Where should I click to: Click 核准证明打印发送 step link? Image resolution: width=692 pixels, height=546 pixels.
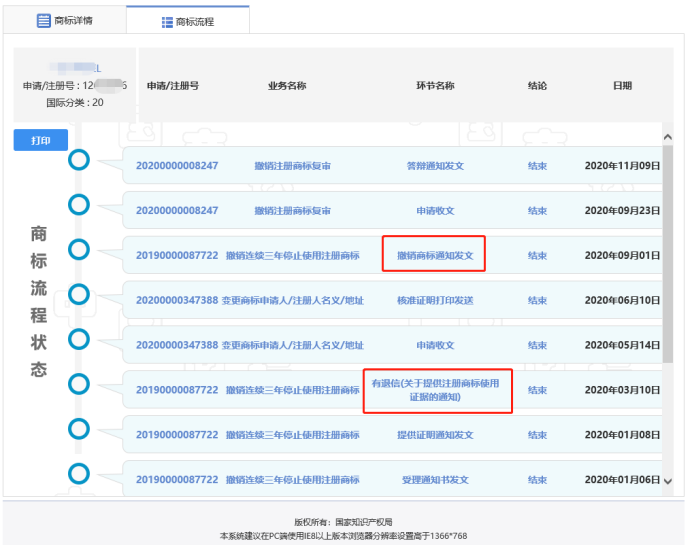coord(435,300)
